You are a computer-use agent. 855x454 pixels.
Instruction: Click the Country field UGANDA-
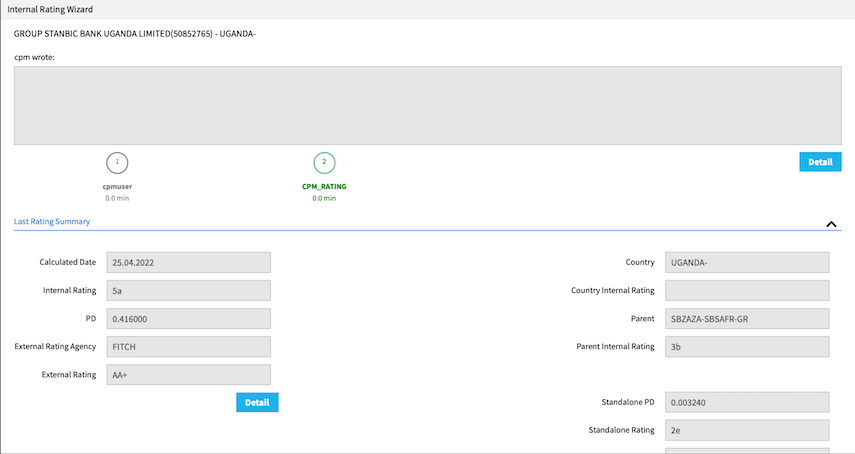[747, 262]
